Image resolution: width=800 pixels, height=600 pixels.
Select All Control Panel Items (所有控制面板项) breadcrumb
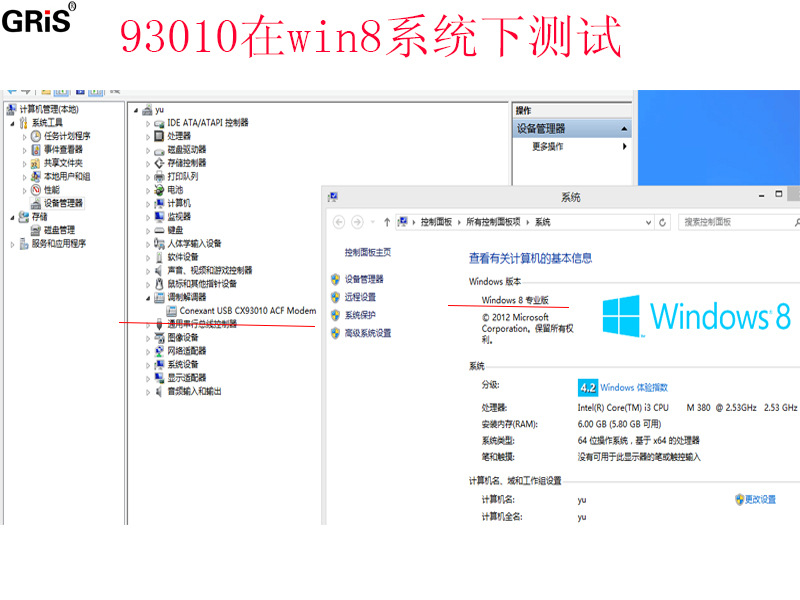coord(493,222)
